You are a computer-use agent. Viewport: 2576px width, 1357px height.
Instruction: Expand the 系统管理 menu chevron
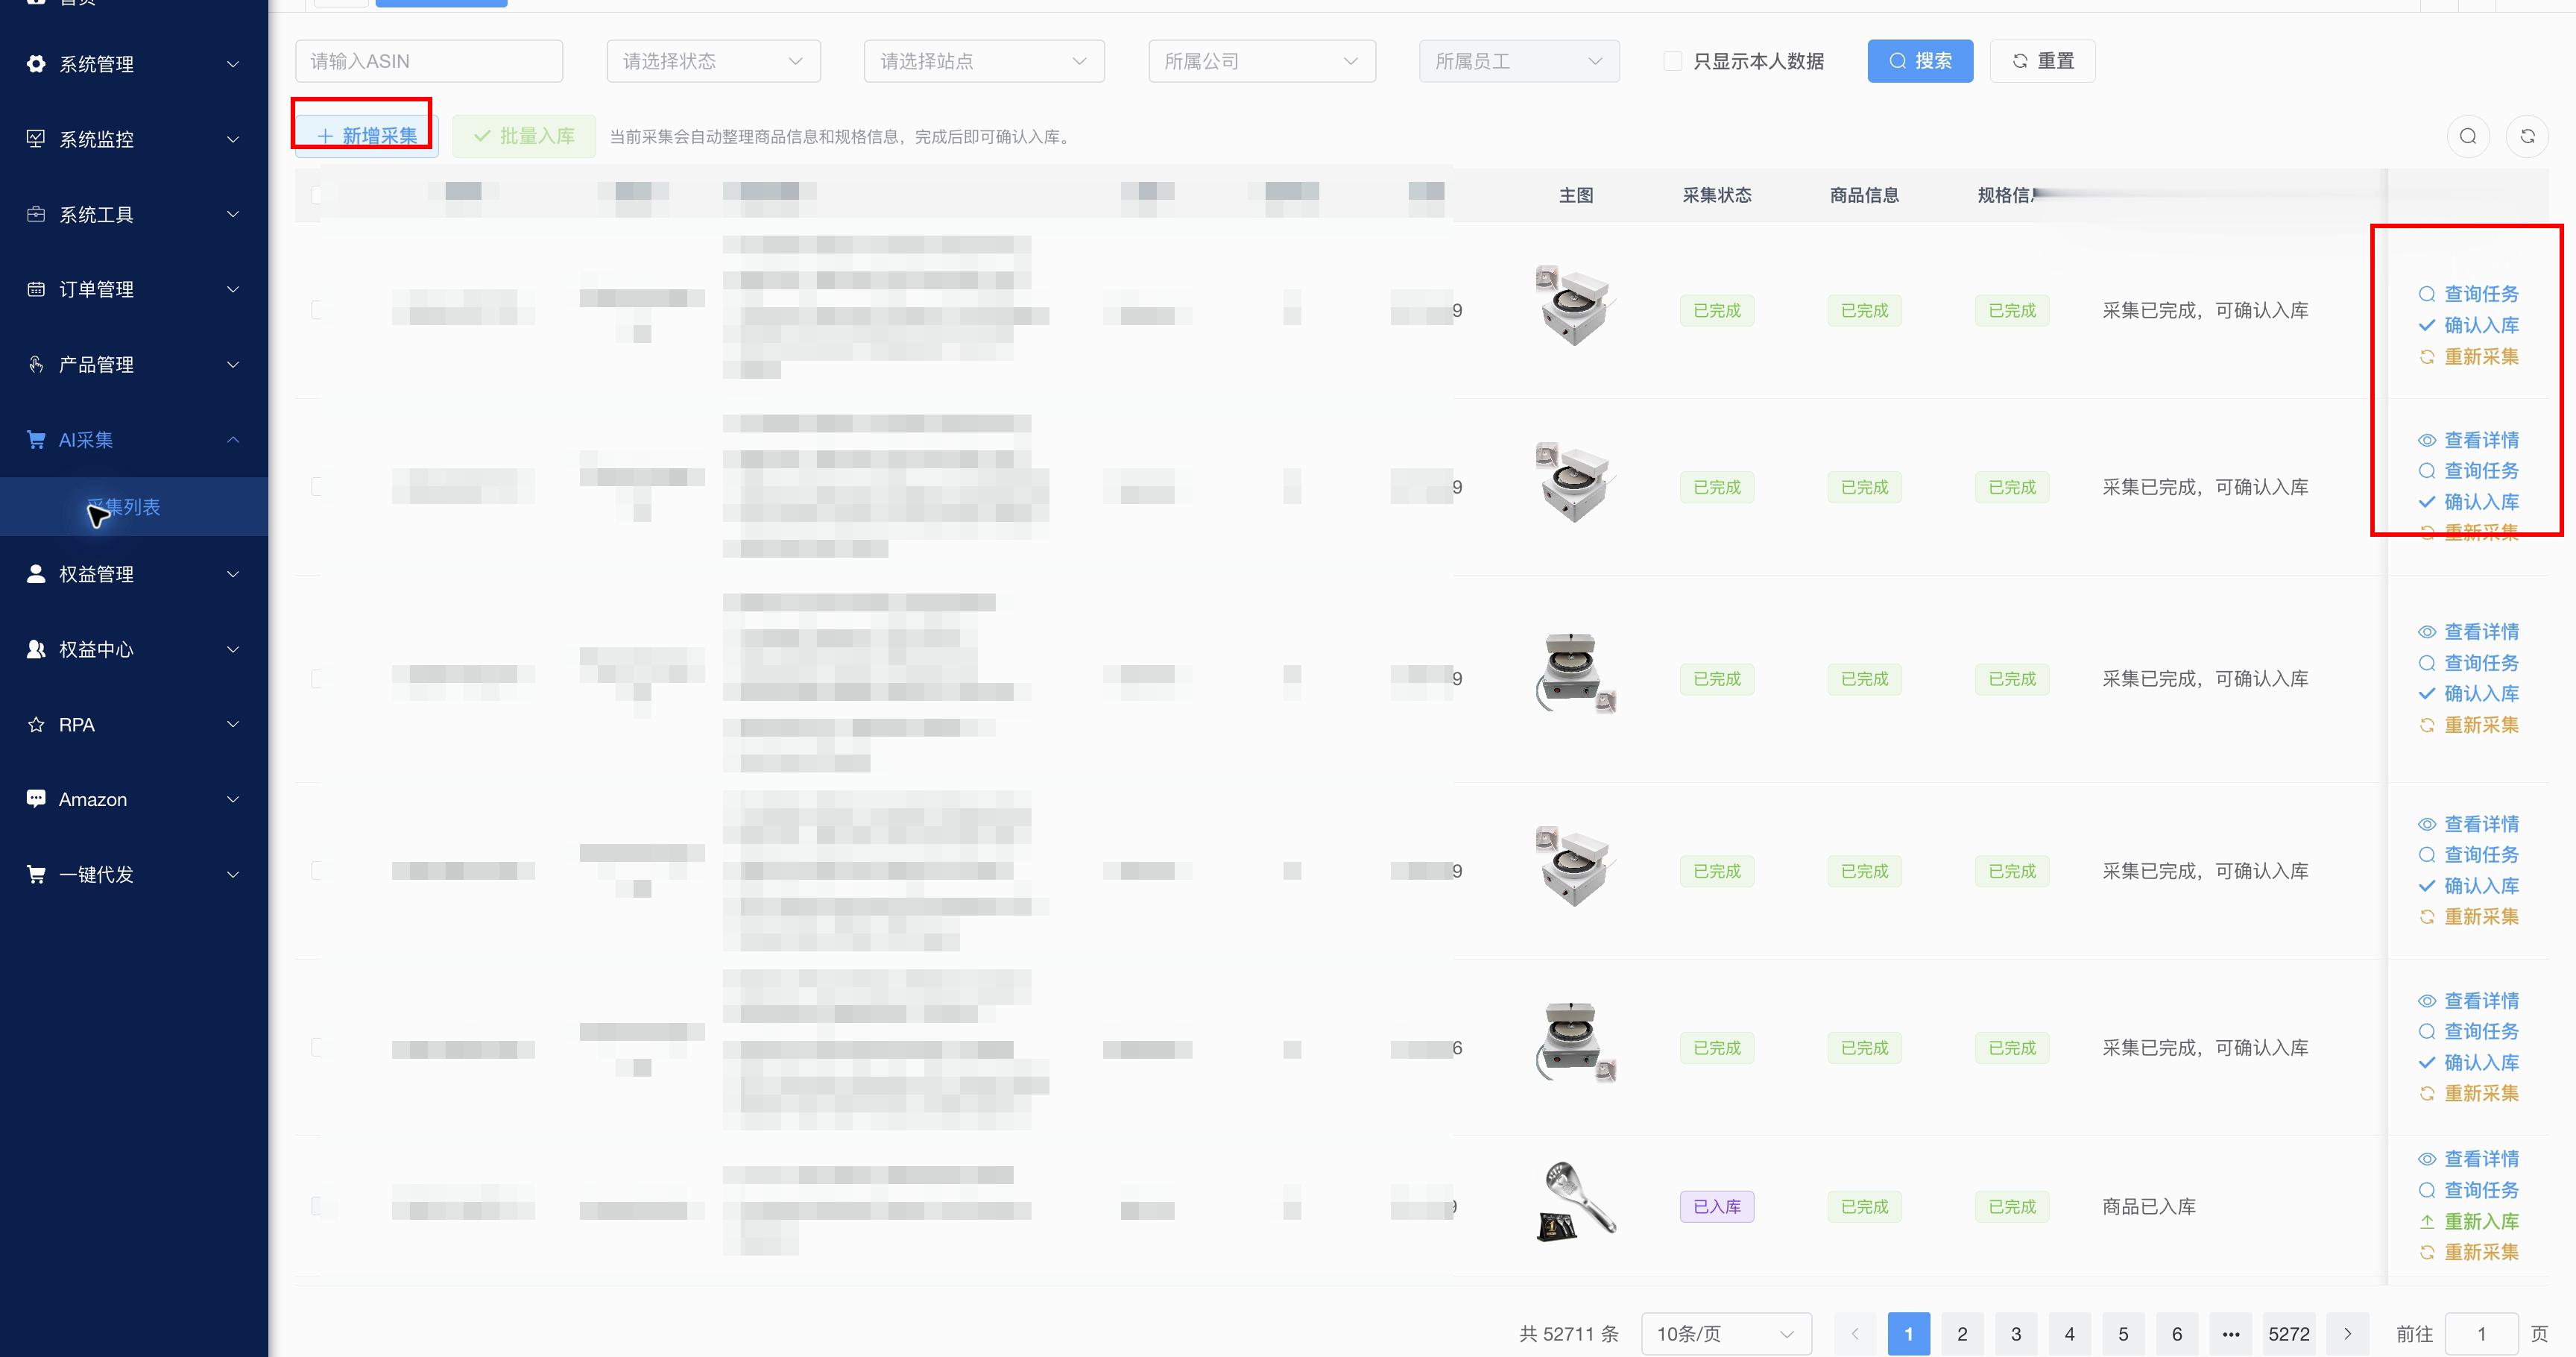[x=233, y=64]
